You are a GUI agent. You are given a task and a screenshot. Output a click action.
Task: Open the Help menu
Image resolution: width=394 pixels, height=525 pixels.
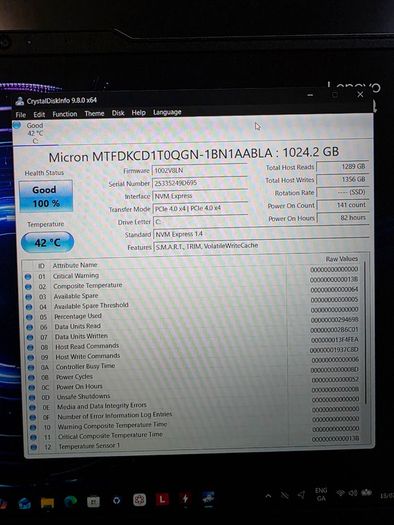click(x=138, y=113)
